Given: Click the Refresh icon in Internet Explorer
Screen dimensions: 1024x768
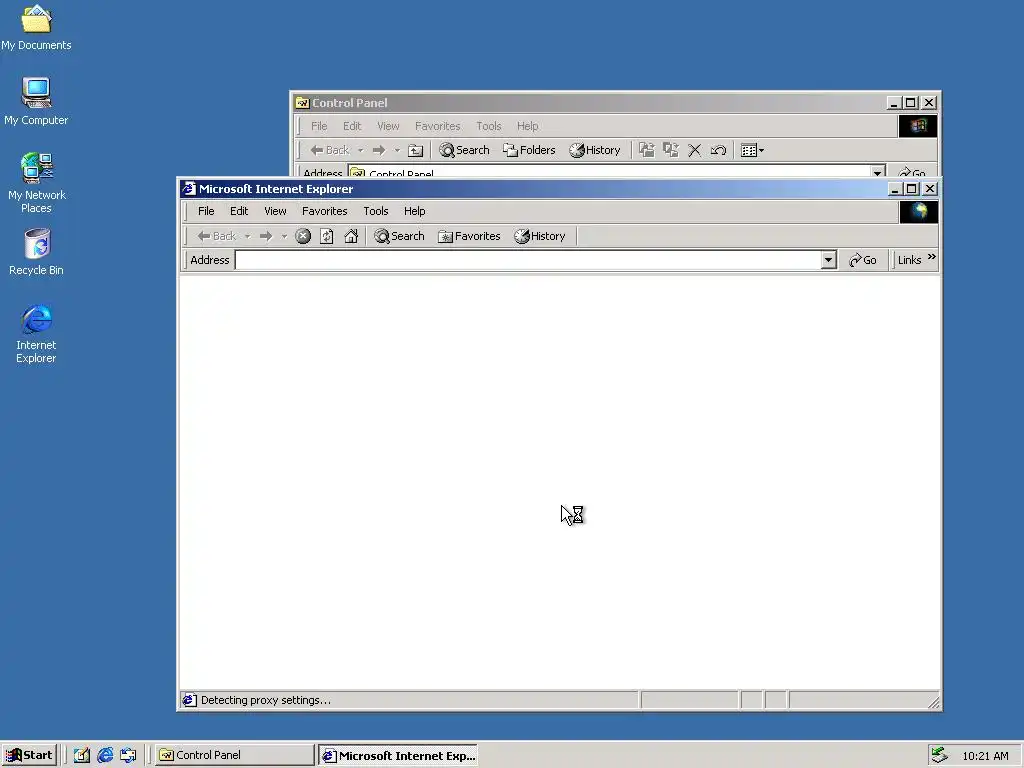Looking at the screenshot, I should point(327,236).
